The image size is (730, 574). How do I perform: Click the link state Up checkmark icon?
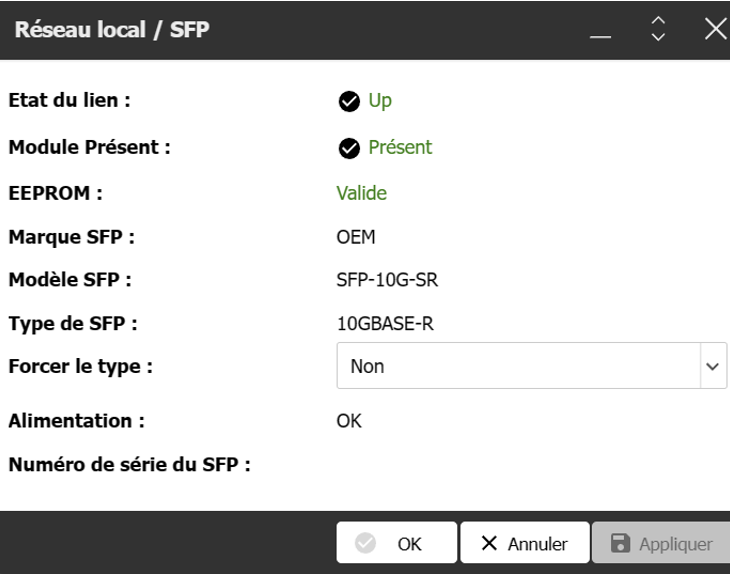tap(349, 101)
